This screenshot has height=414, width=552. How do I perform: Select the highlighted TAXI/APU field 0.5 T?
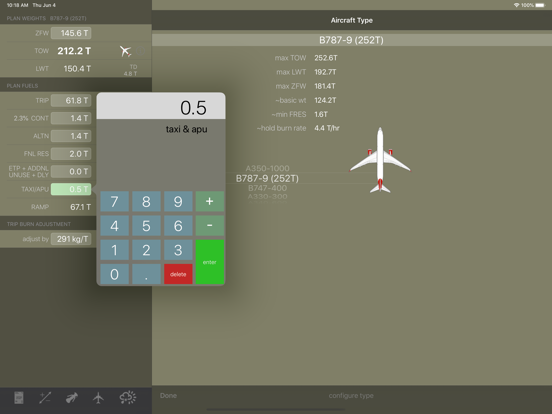[x=71, y=189]
